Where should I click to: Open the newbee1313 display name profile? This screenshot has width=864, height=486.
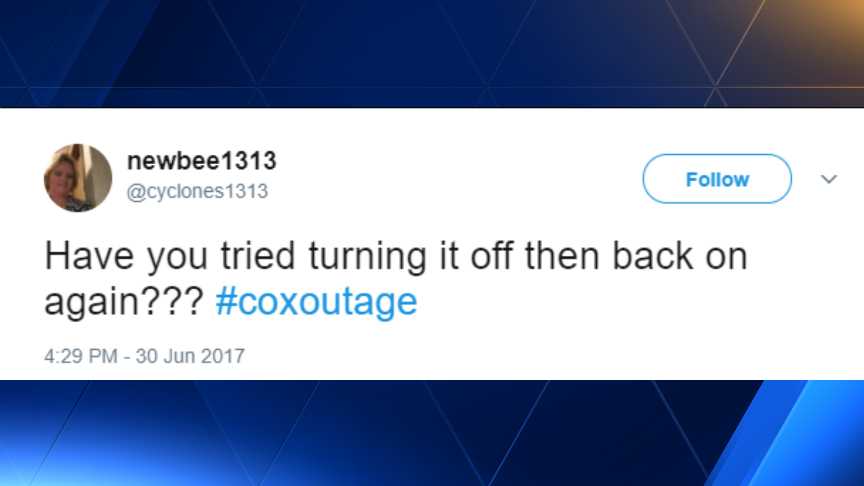(202, 161)
